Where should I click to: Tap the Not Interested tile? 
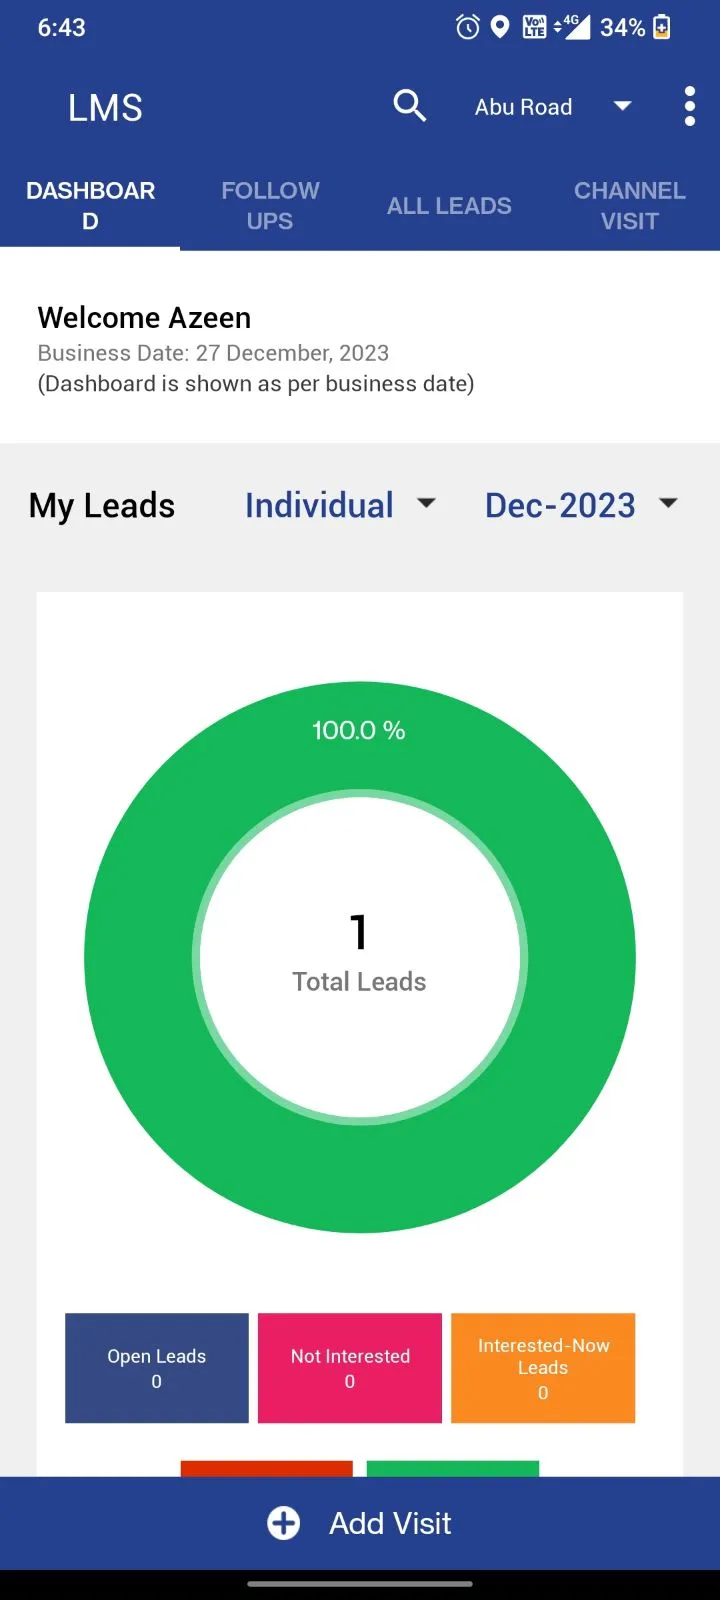350,1368
